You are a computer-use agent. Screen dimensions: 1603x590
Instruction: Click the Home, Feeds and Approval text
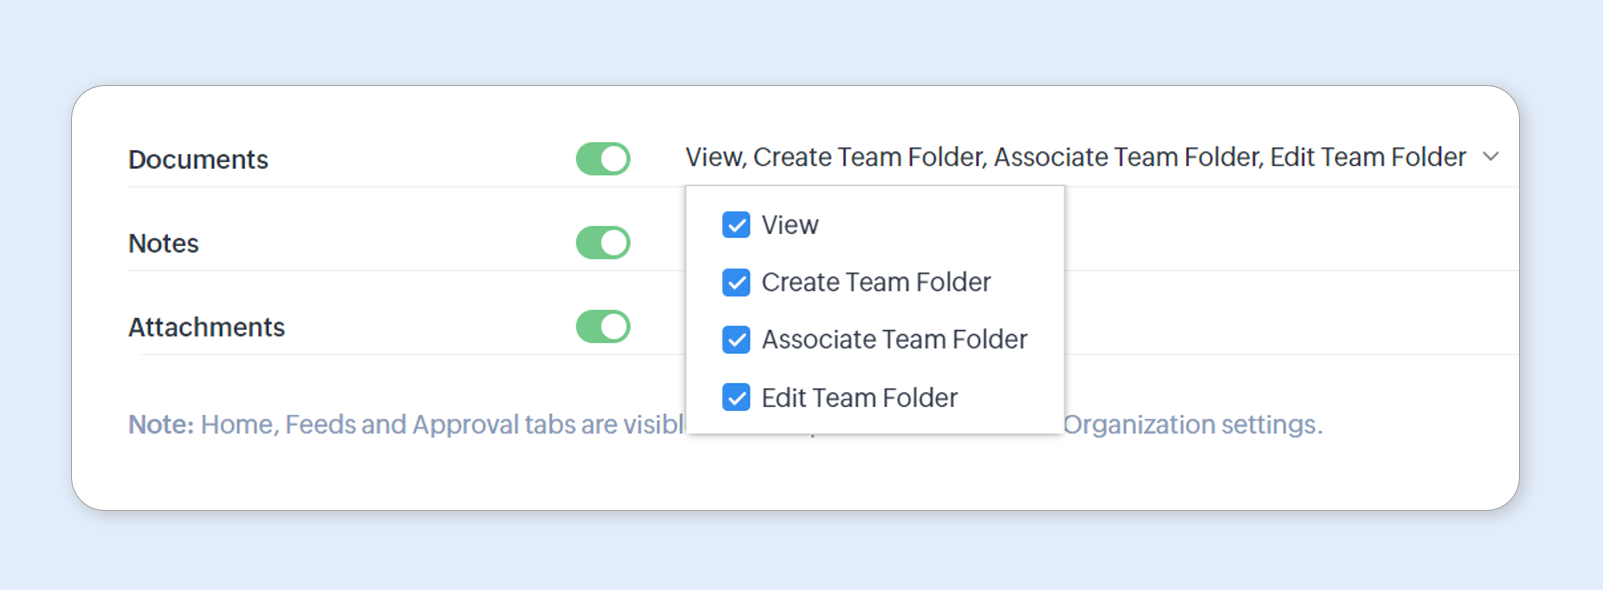point(390,425)
